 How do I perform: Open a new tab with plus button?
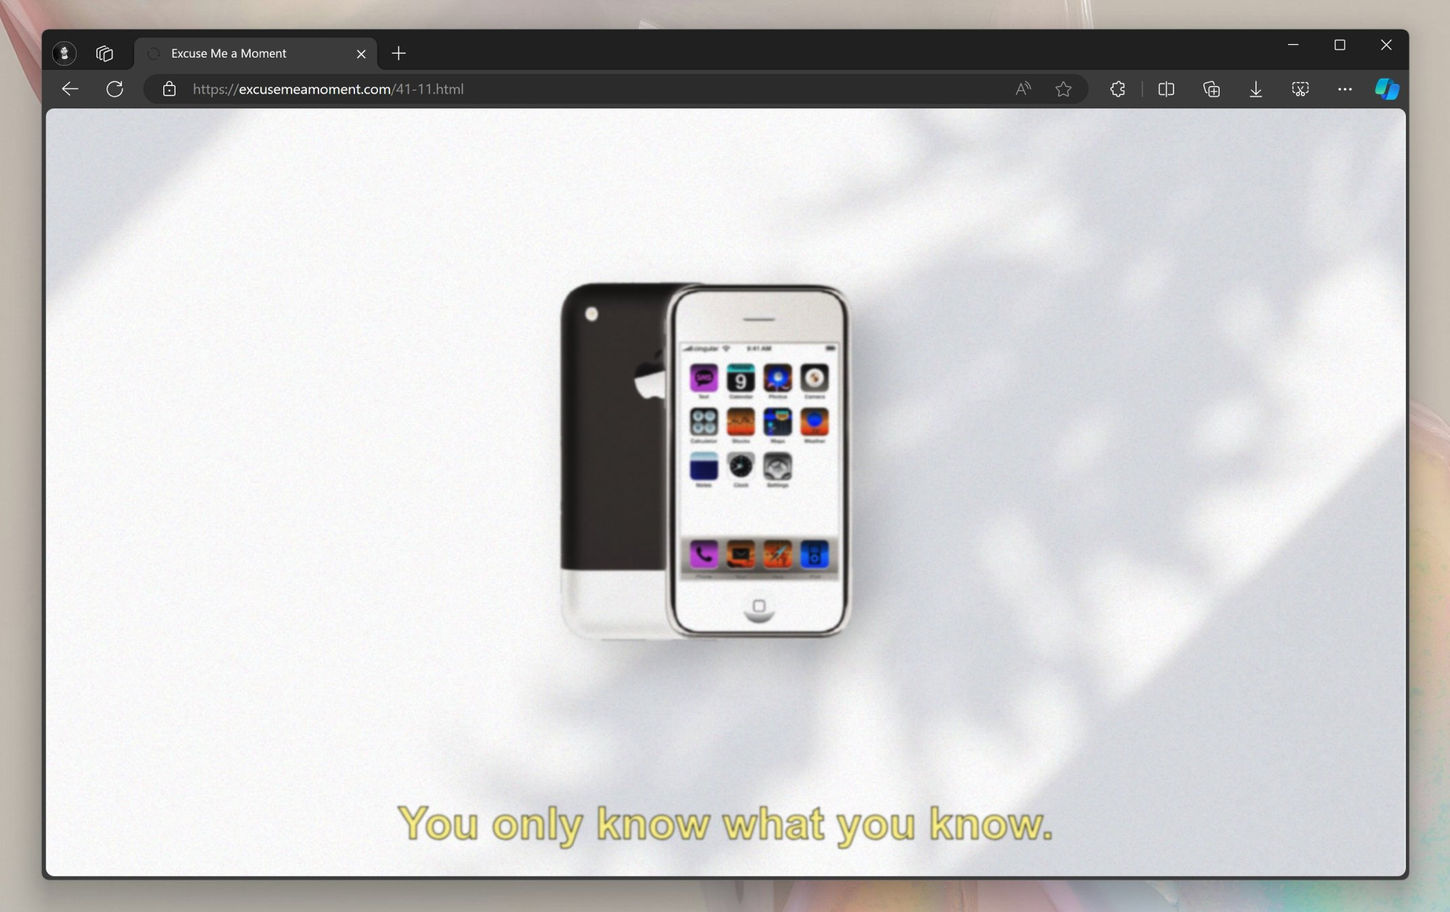coord(399,53)
